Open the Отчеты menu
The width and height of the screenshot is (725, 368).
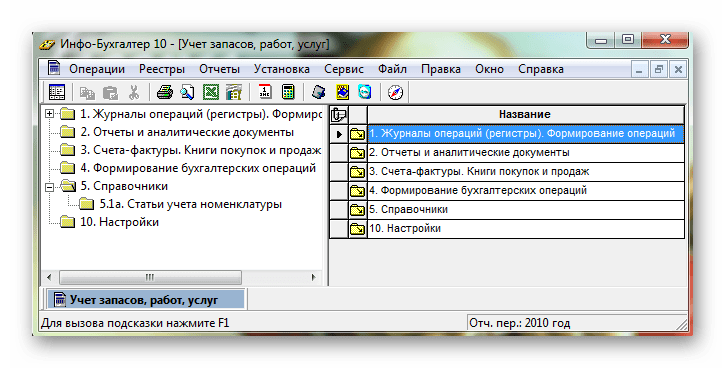coord(219,69)
